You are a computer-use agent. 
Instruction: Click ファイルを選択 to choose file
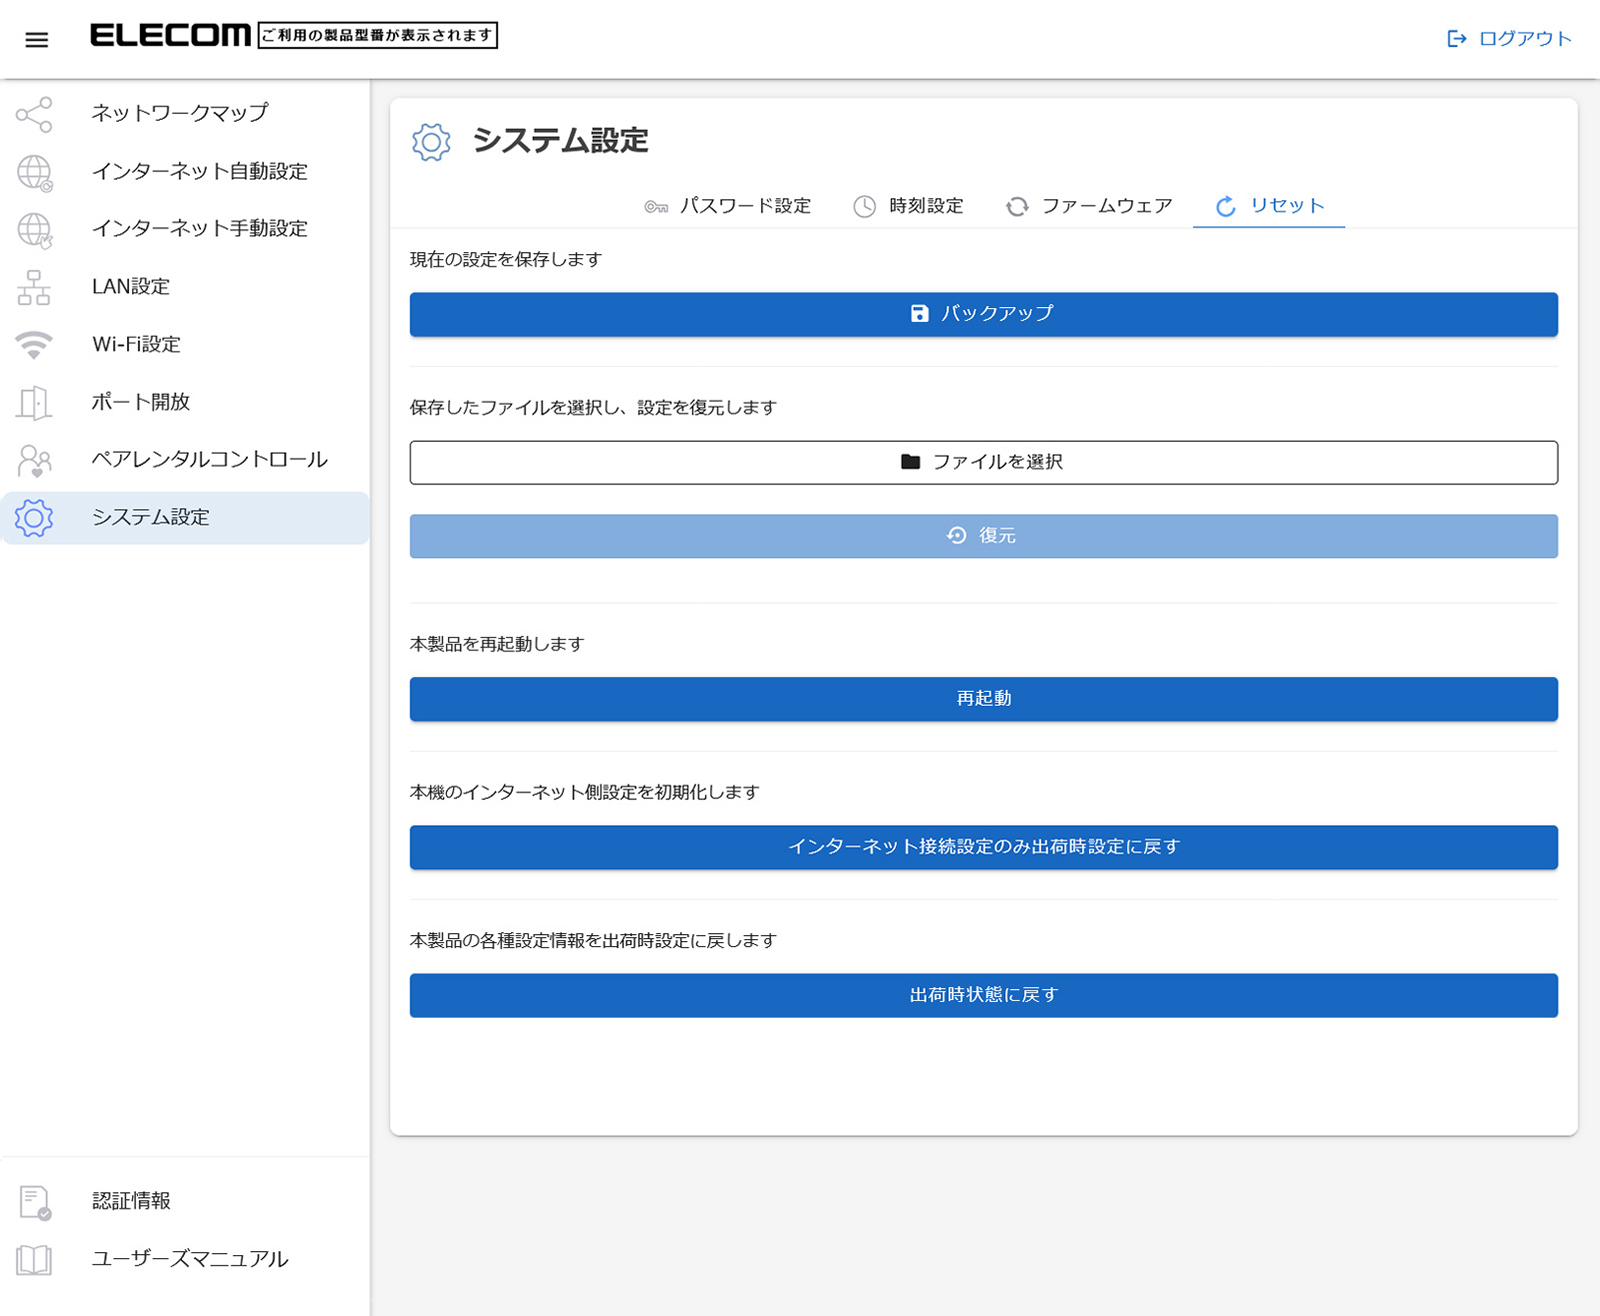(983, 462)
